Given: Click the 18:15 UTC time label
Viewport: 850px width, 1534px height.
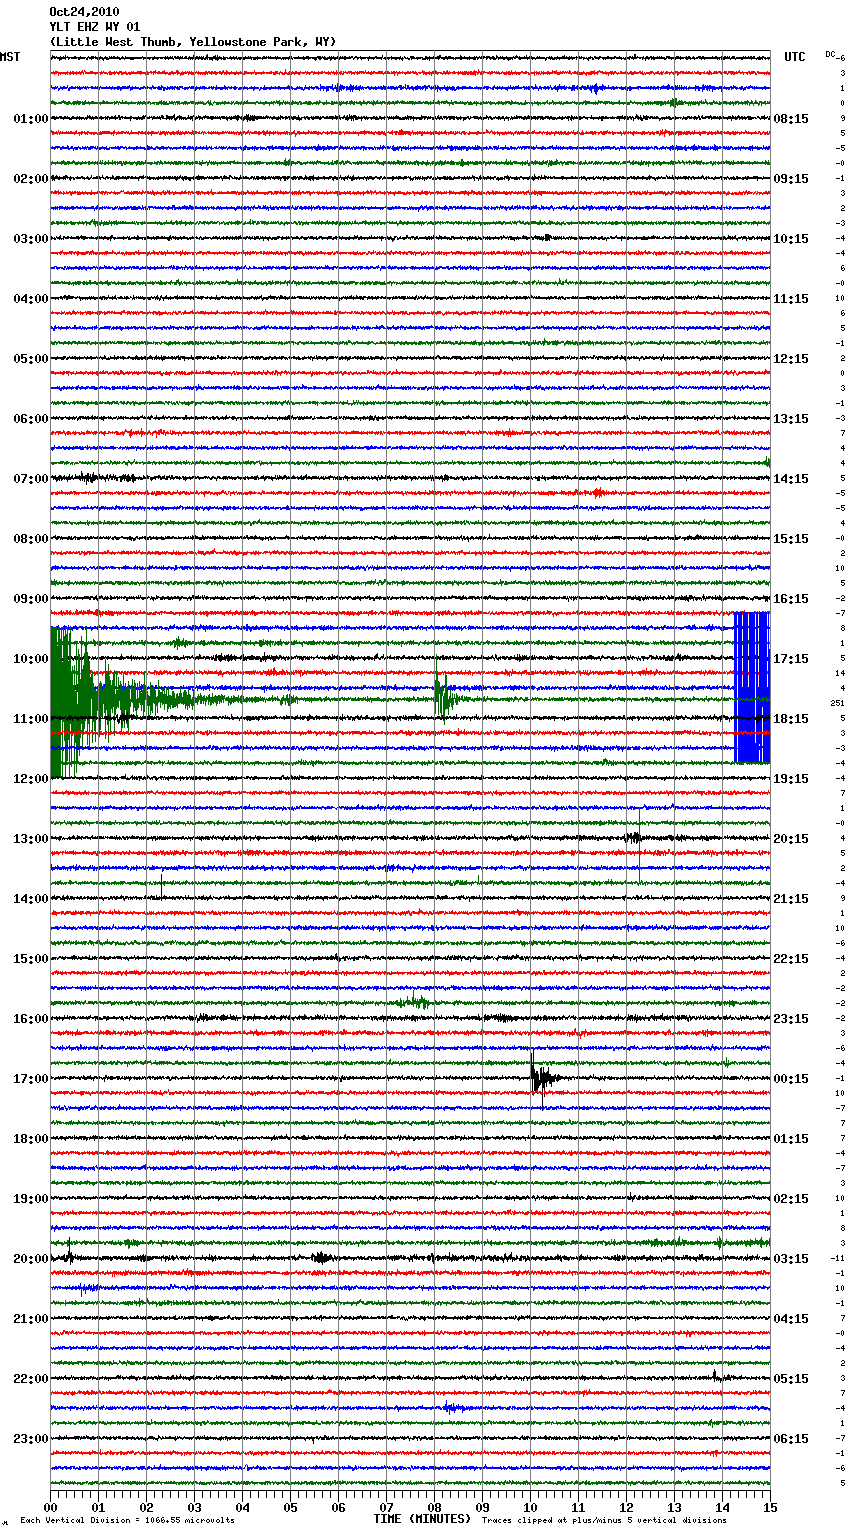Looking at the screenshot, I should pos(791,719).
